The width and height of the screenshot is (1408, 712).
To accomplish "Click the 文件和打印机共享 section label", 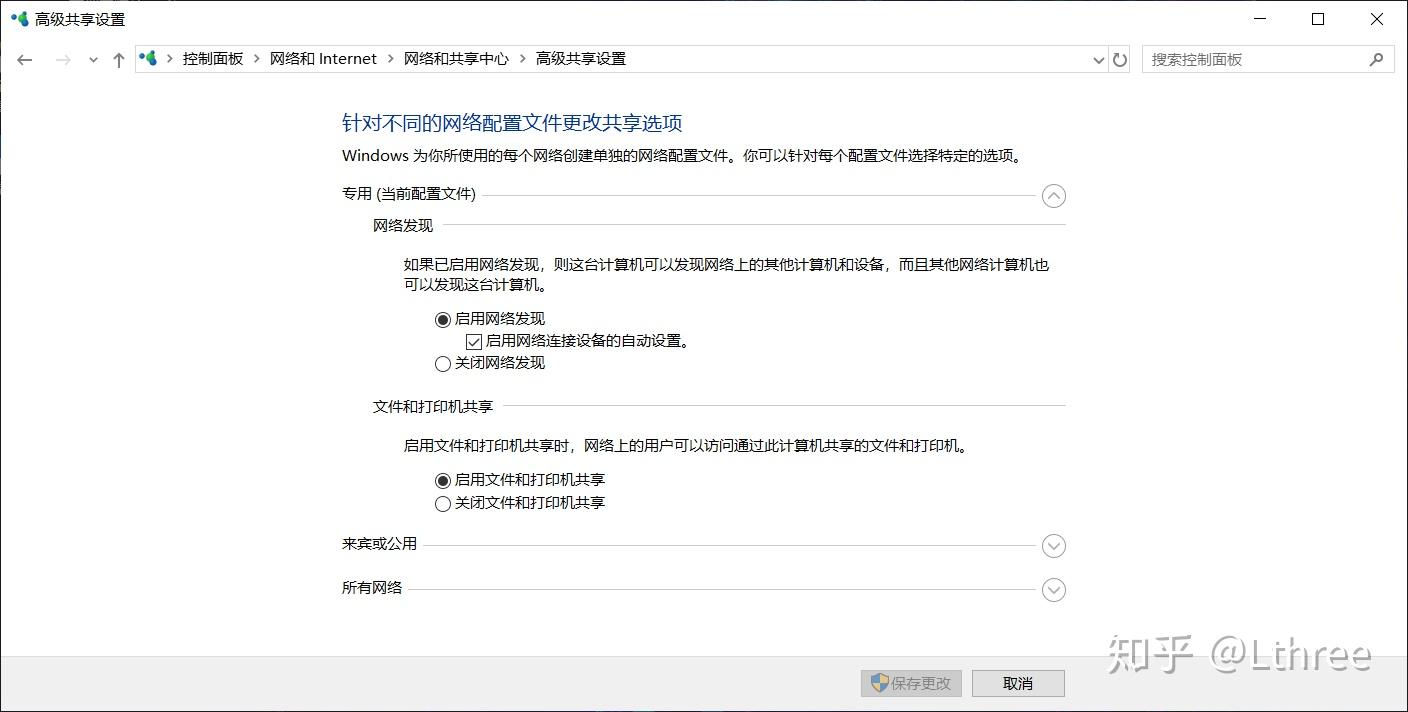I will [433, 407].
